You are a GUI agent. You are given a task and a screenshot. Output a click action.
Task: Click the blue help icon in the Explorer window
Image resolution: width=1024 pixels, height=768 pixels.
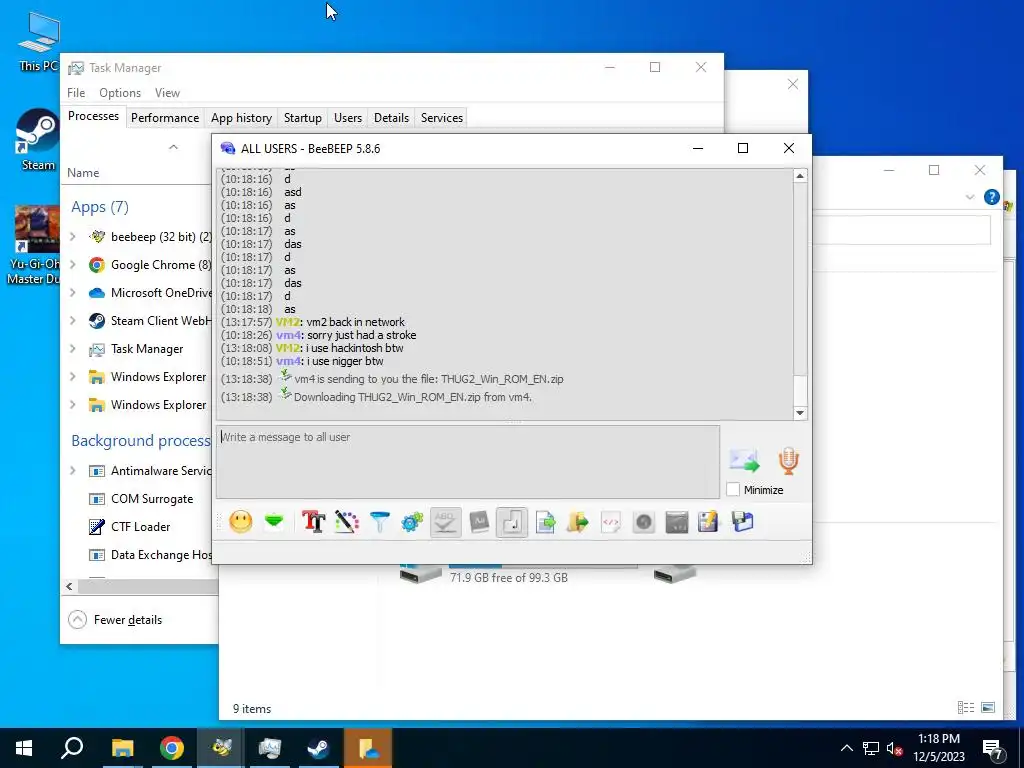click(x=991, y=197)
